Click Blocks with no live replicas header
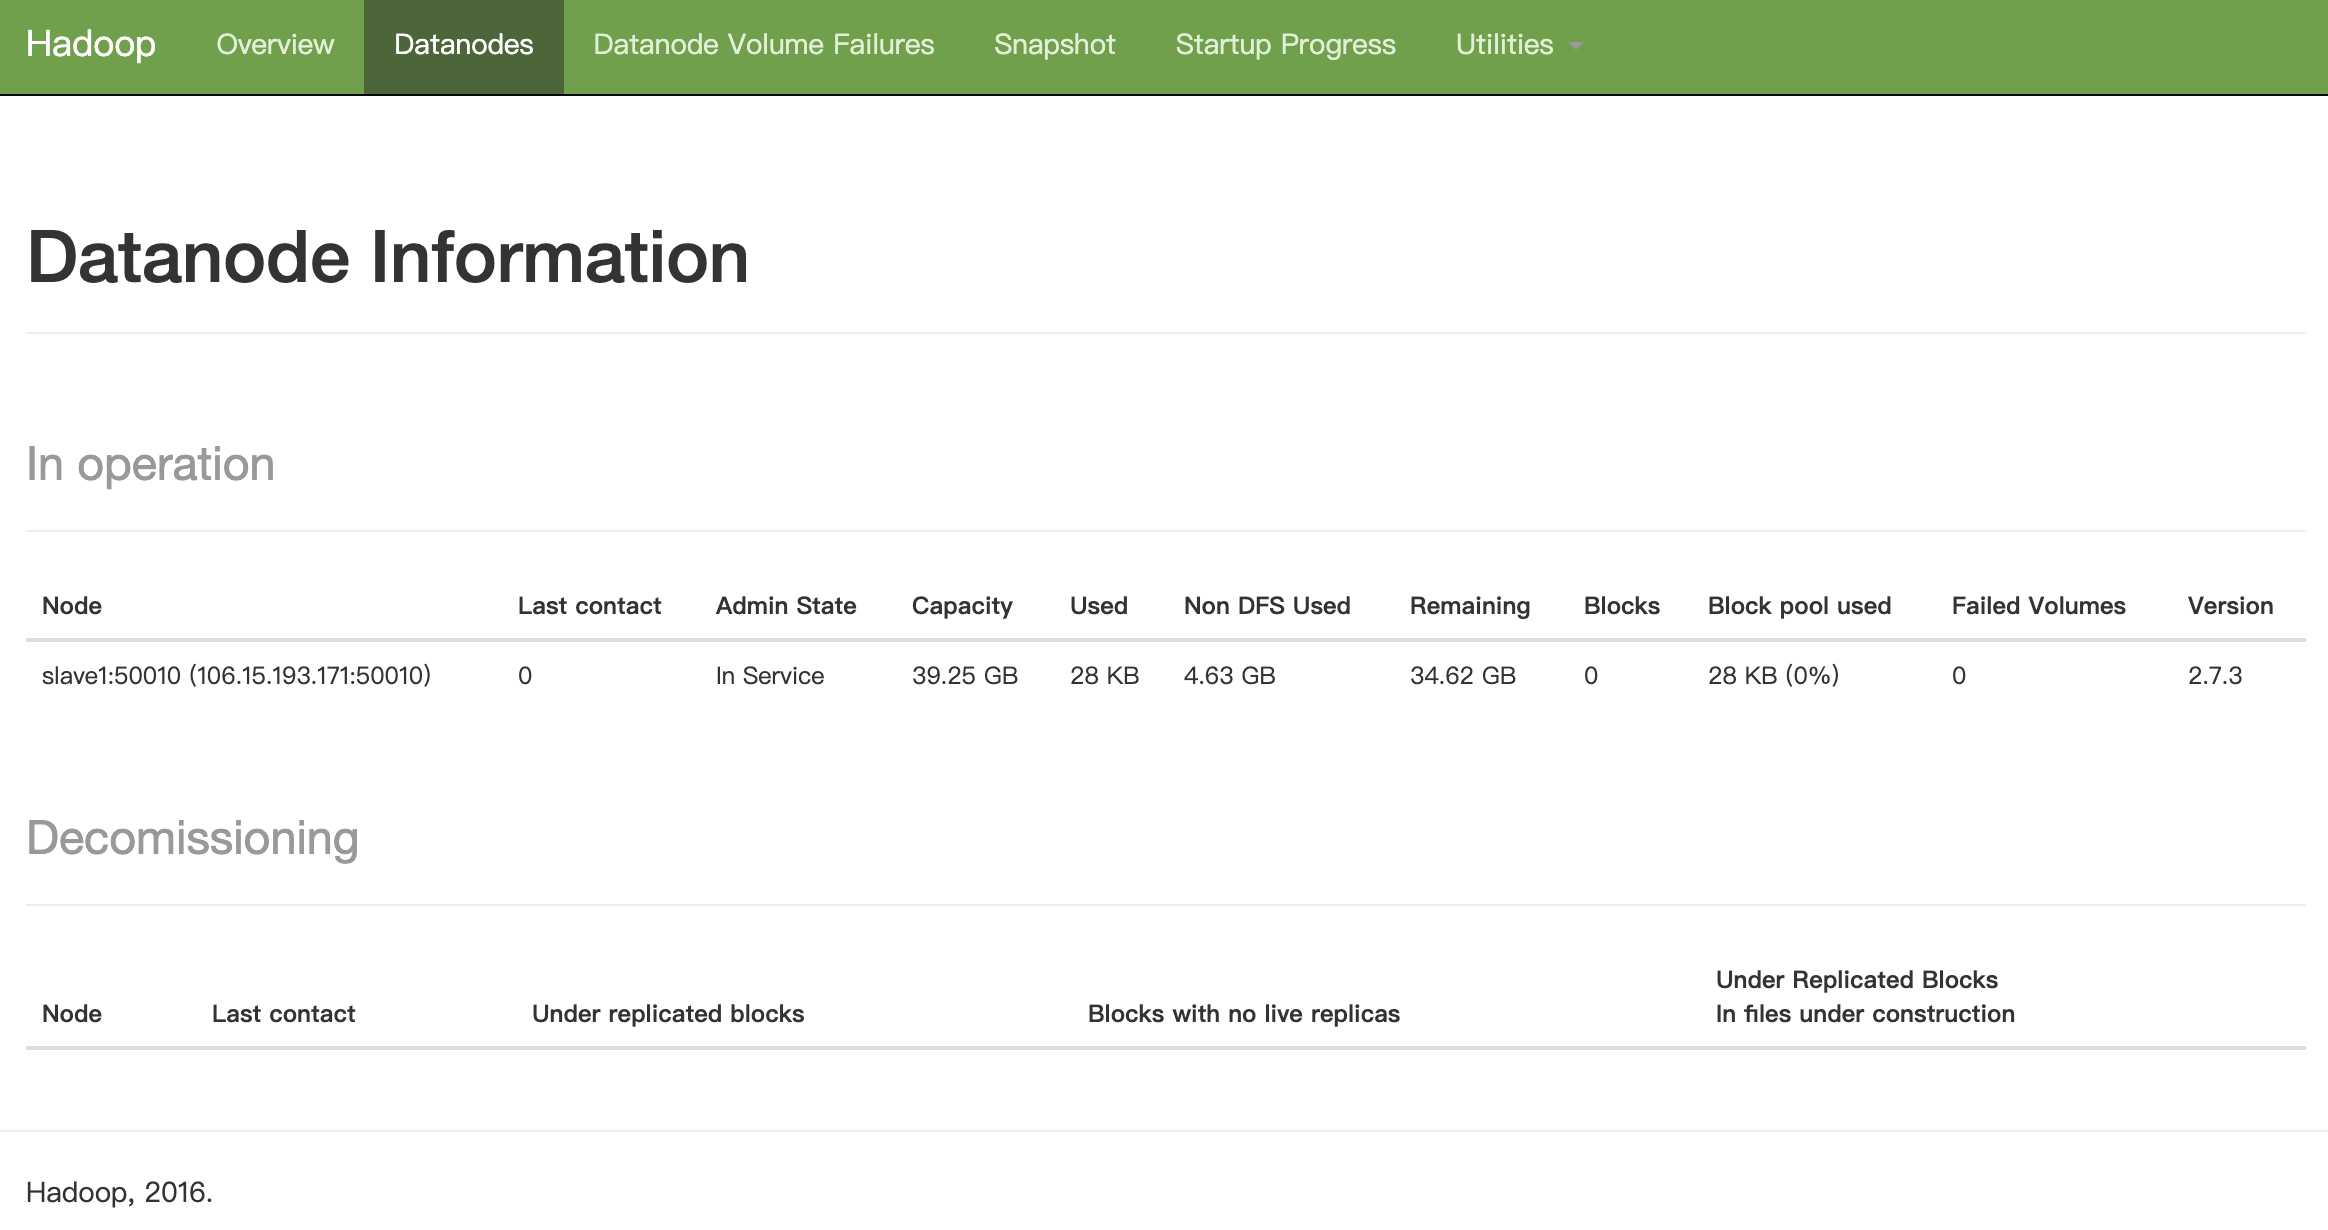 (1243, 1014)
